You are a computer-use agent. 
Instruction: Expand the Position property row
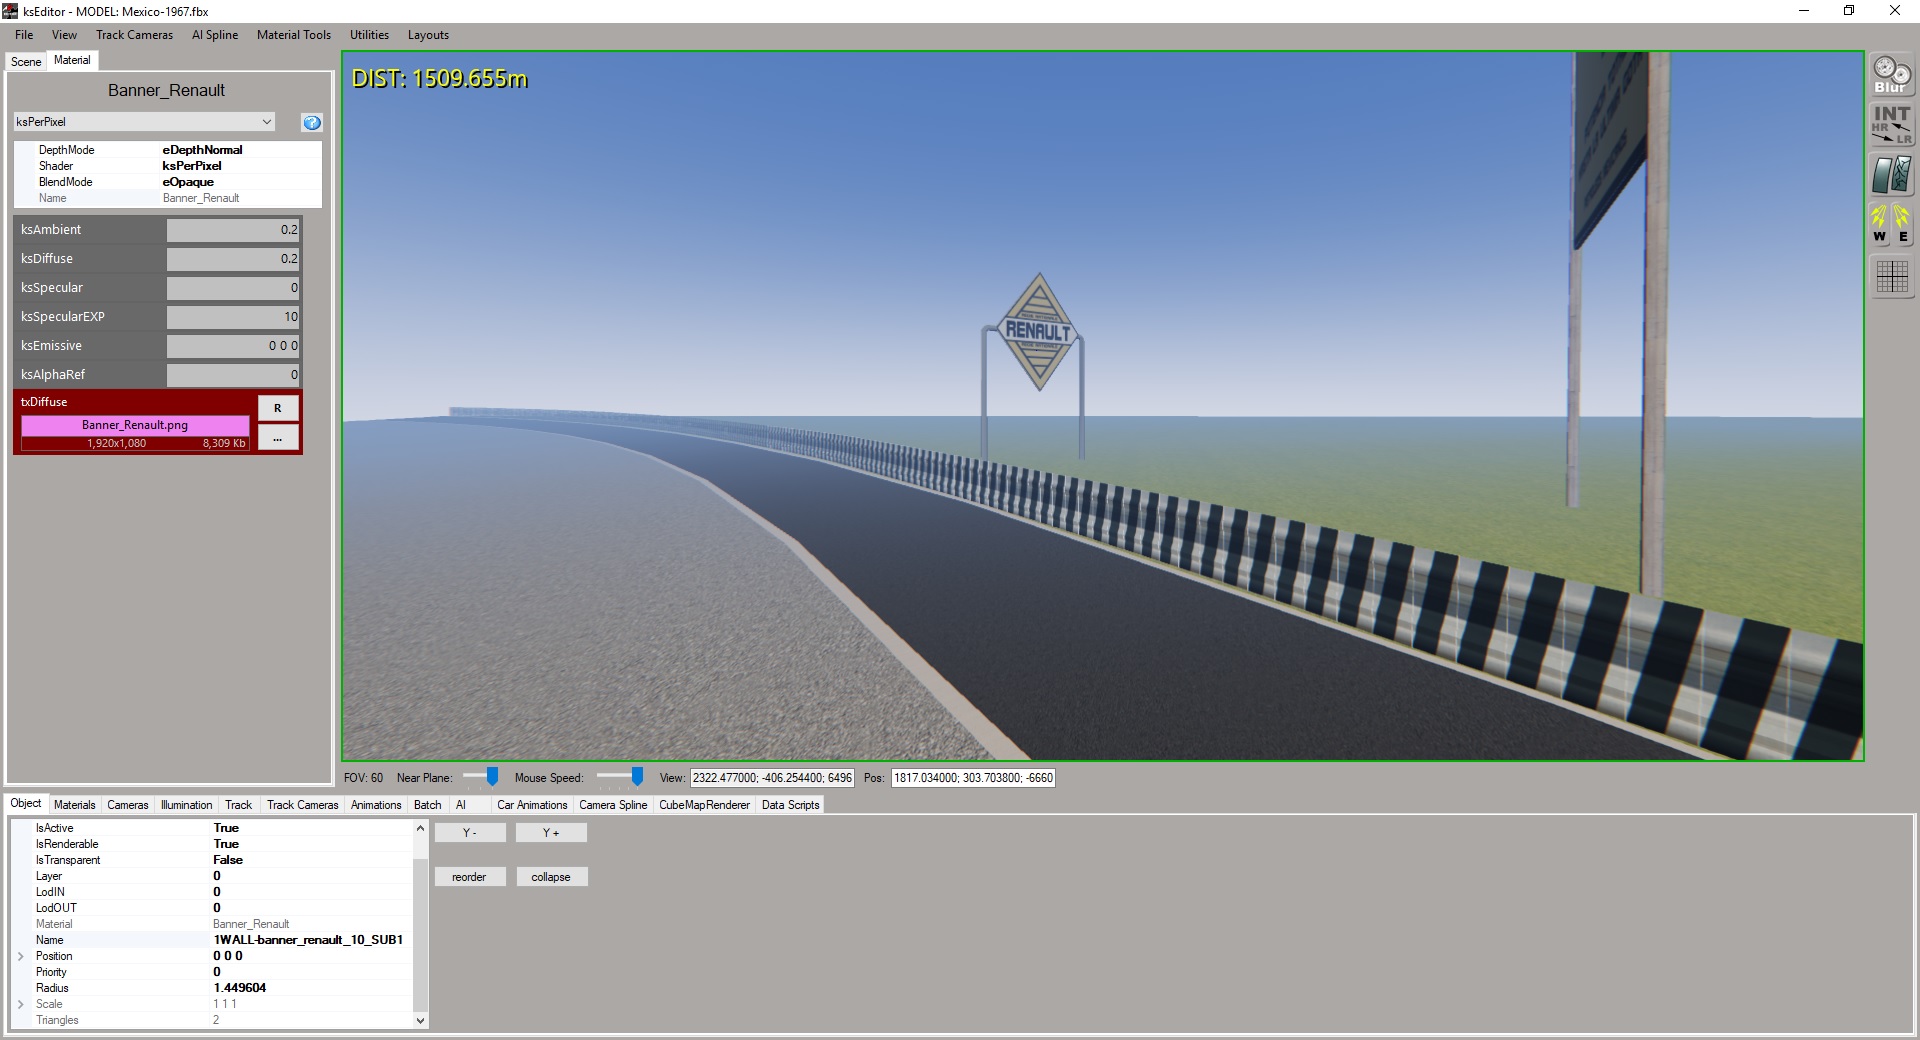(21, 956)
